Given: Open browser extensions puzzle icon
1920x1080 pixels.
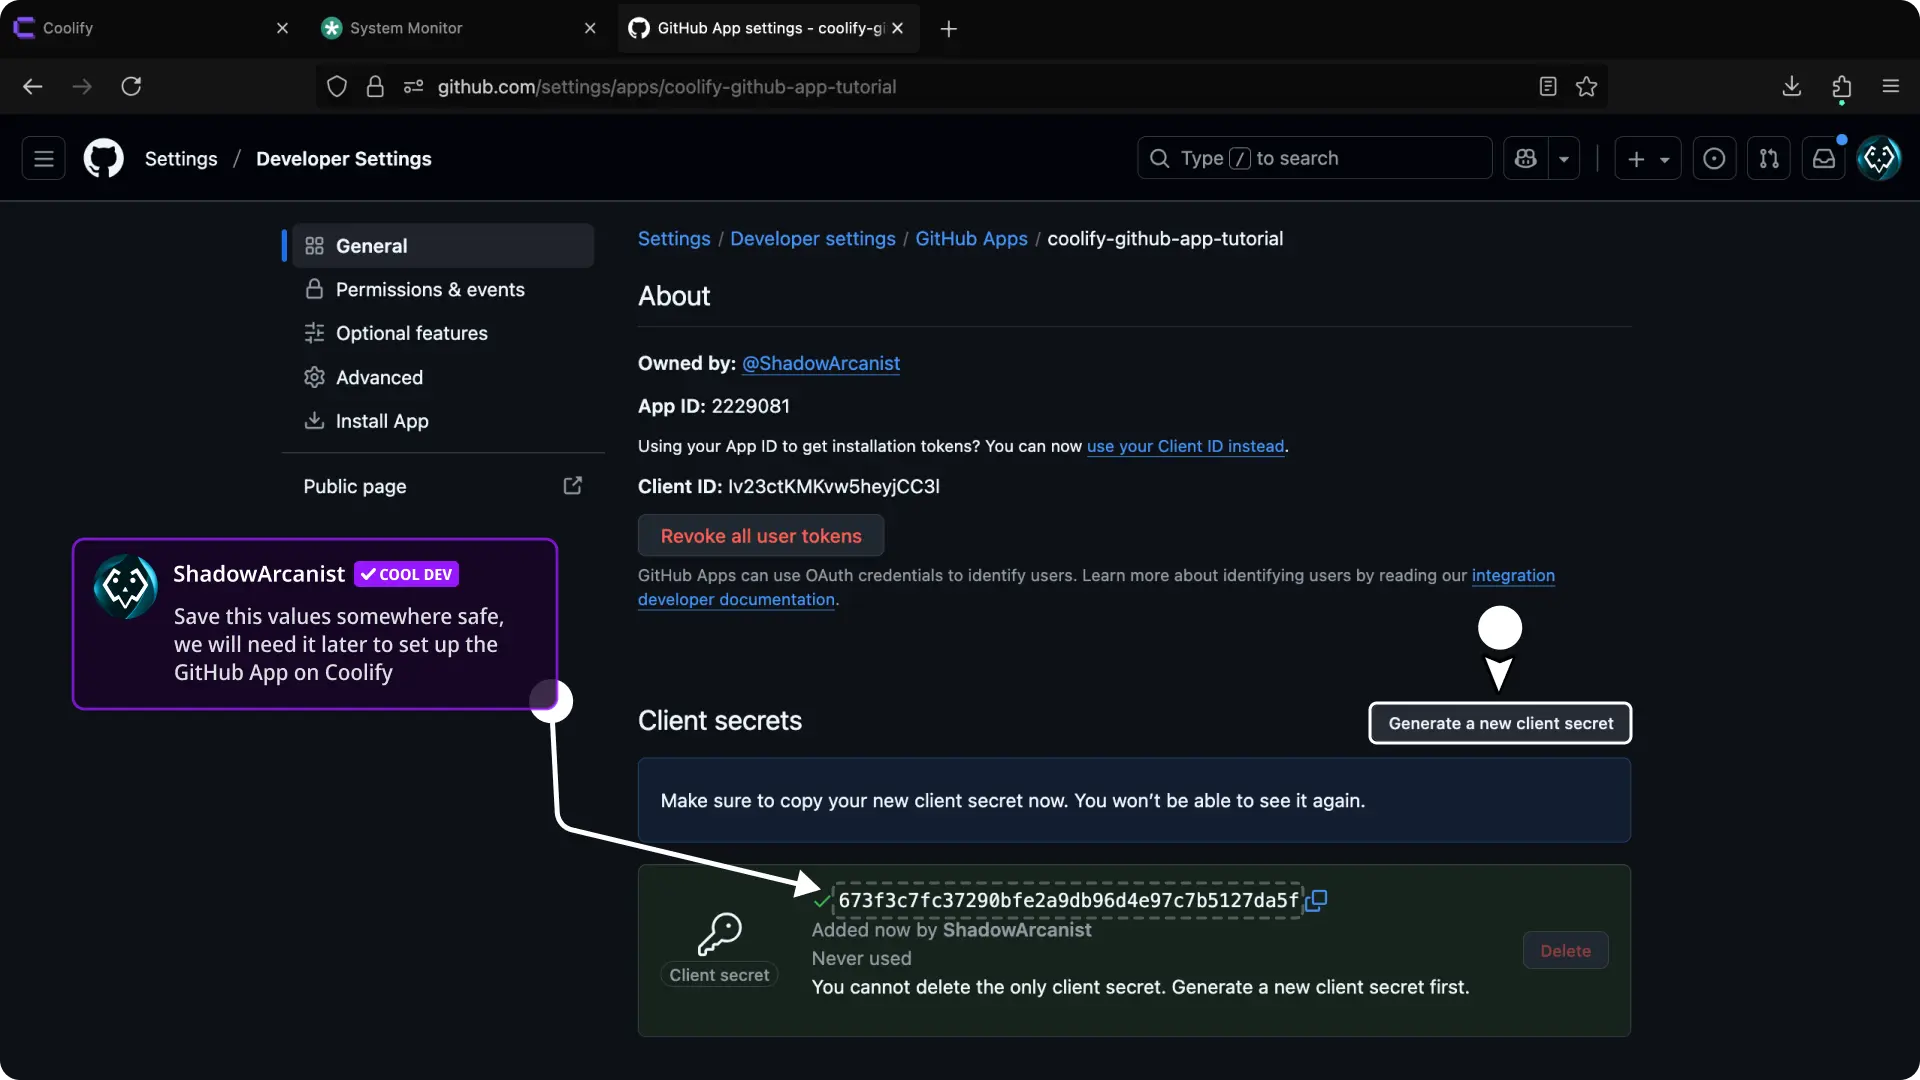Looking at the screenshot, I should pyautogui.click(x=1841, y=87).
